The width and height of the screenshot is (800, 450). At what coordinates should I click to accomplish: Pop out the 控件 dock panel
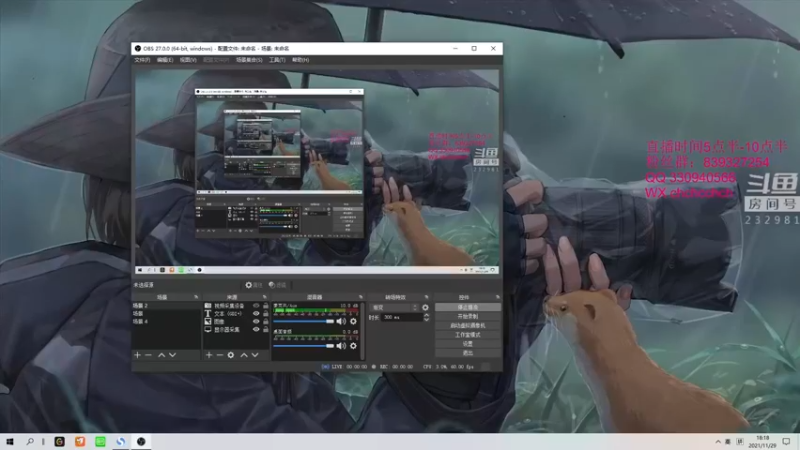[x=497, y=297]
